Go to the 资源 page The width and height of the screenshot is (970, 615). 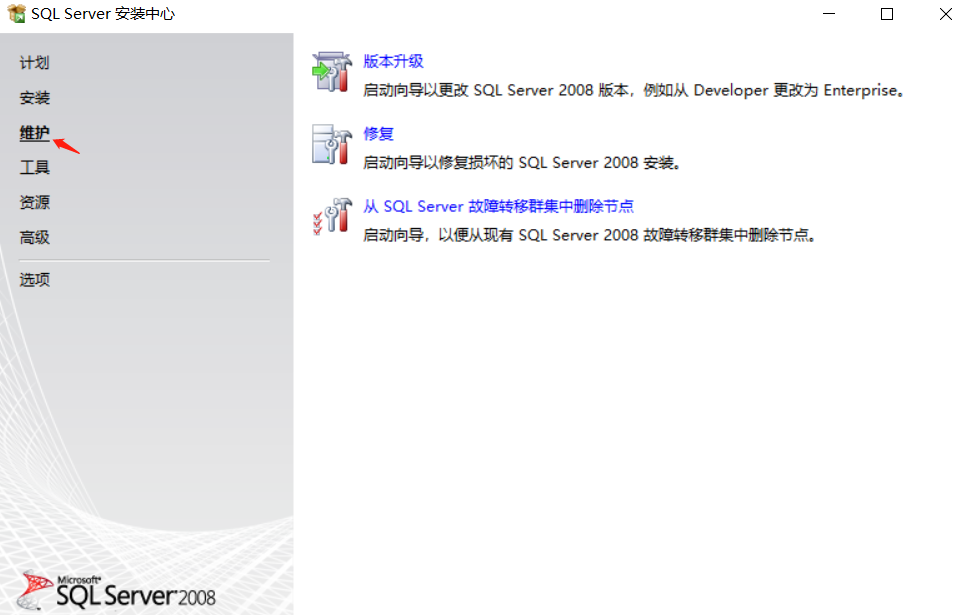[x=34, y=201]
